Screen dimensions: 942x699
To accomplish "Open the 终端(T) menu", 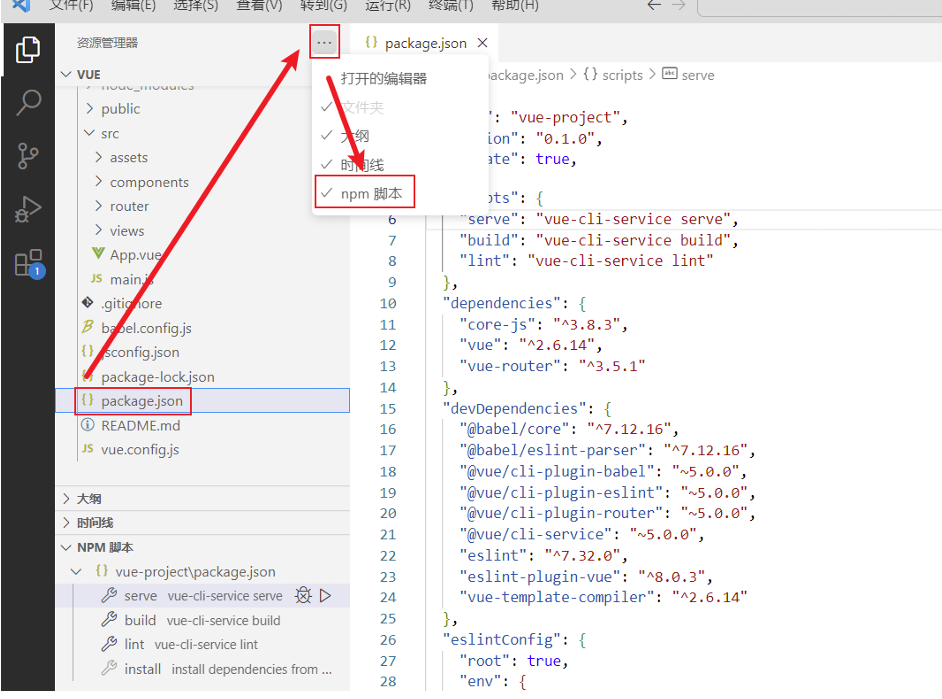I will point(451,5).
